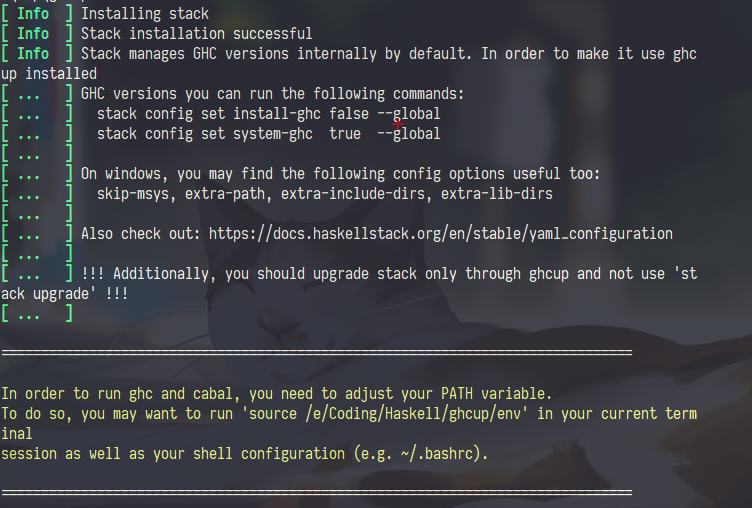This screenshot has width=752, height=508.
Task: Click 'stack config set system-ghc true' command
Action: [x=268, y=134]
